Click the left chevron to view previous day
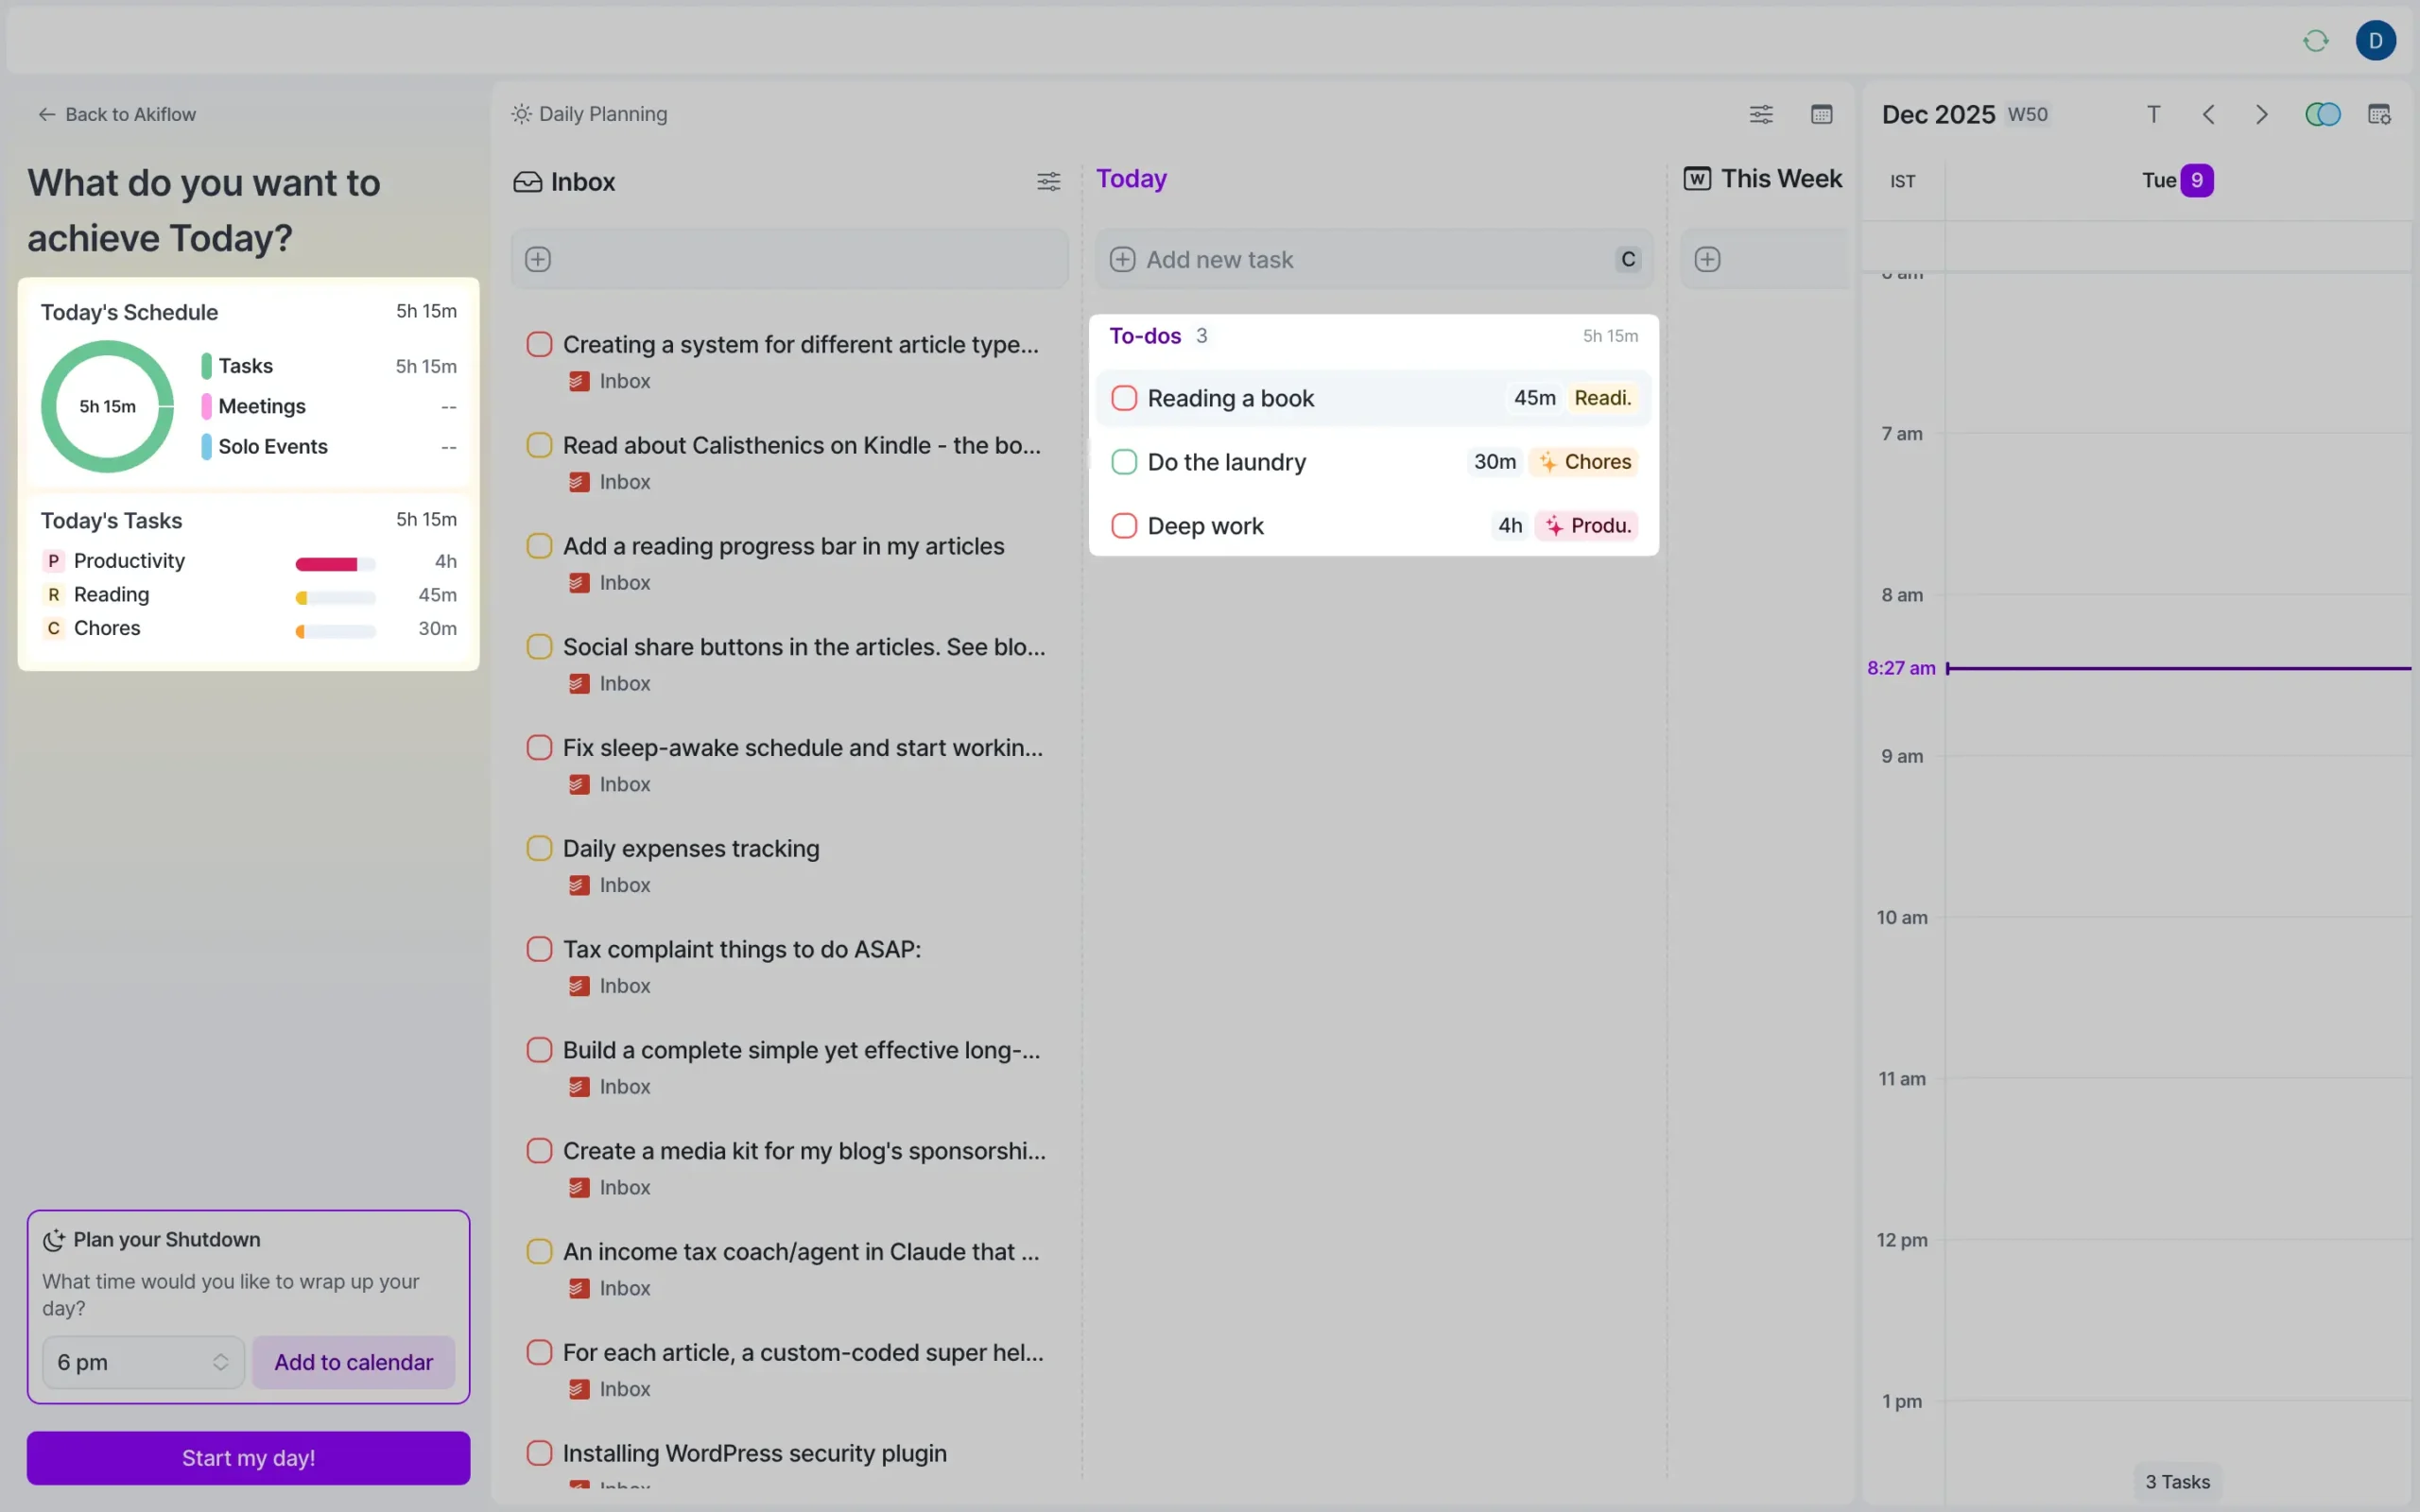 2208,114
